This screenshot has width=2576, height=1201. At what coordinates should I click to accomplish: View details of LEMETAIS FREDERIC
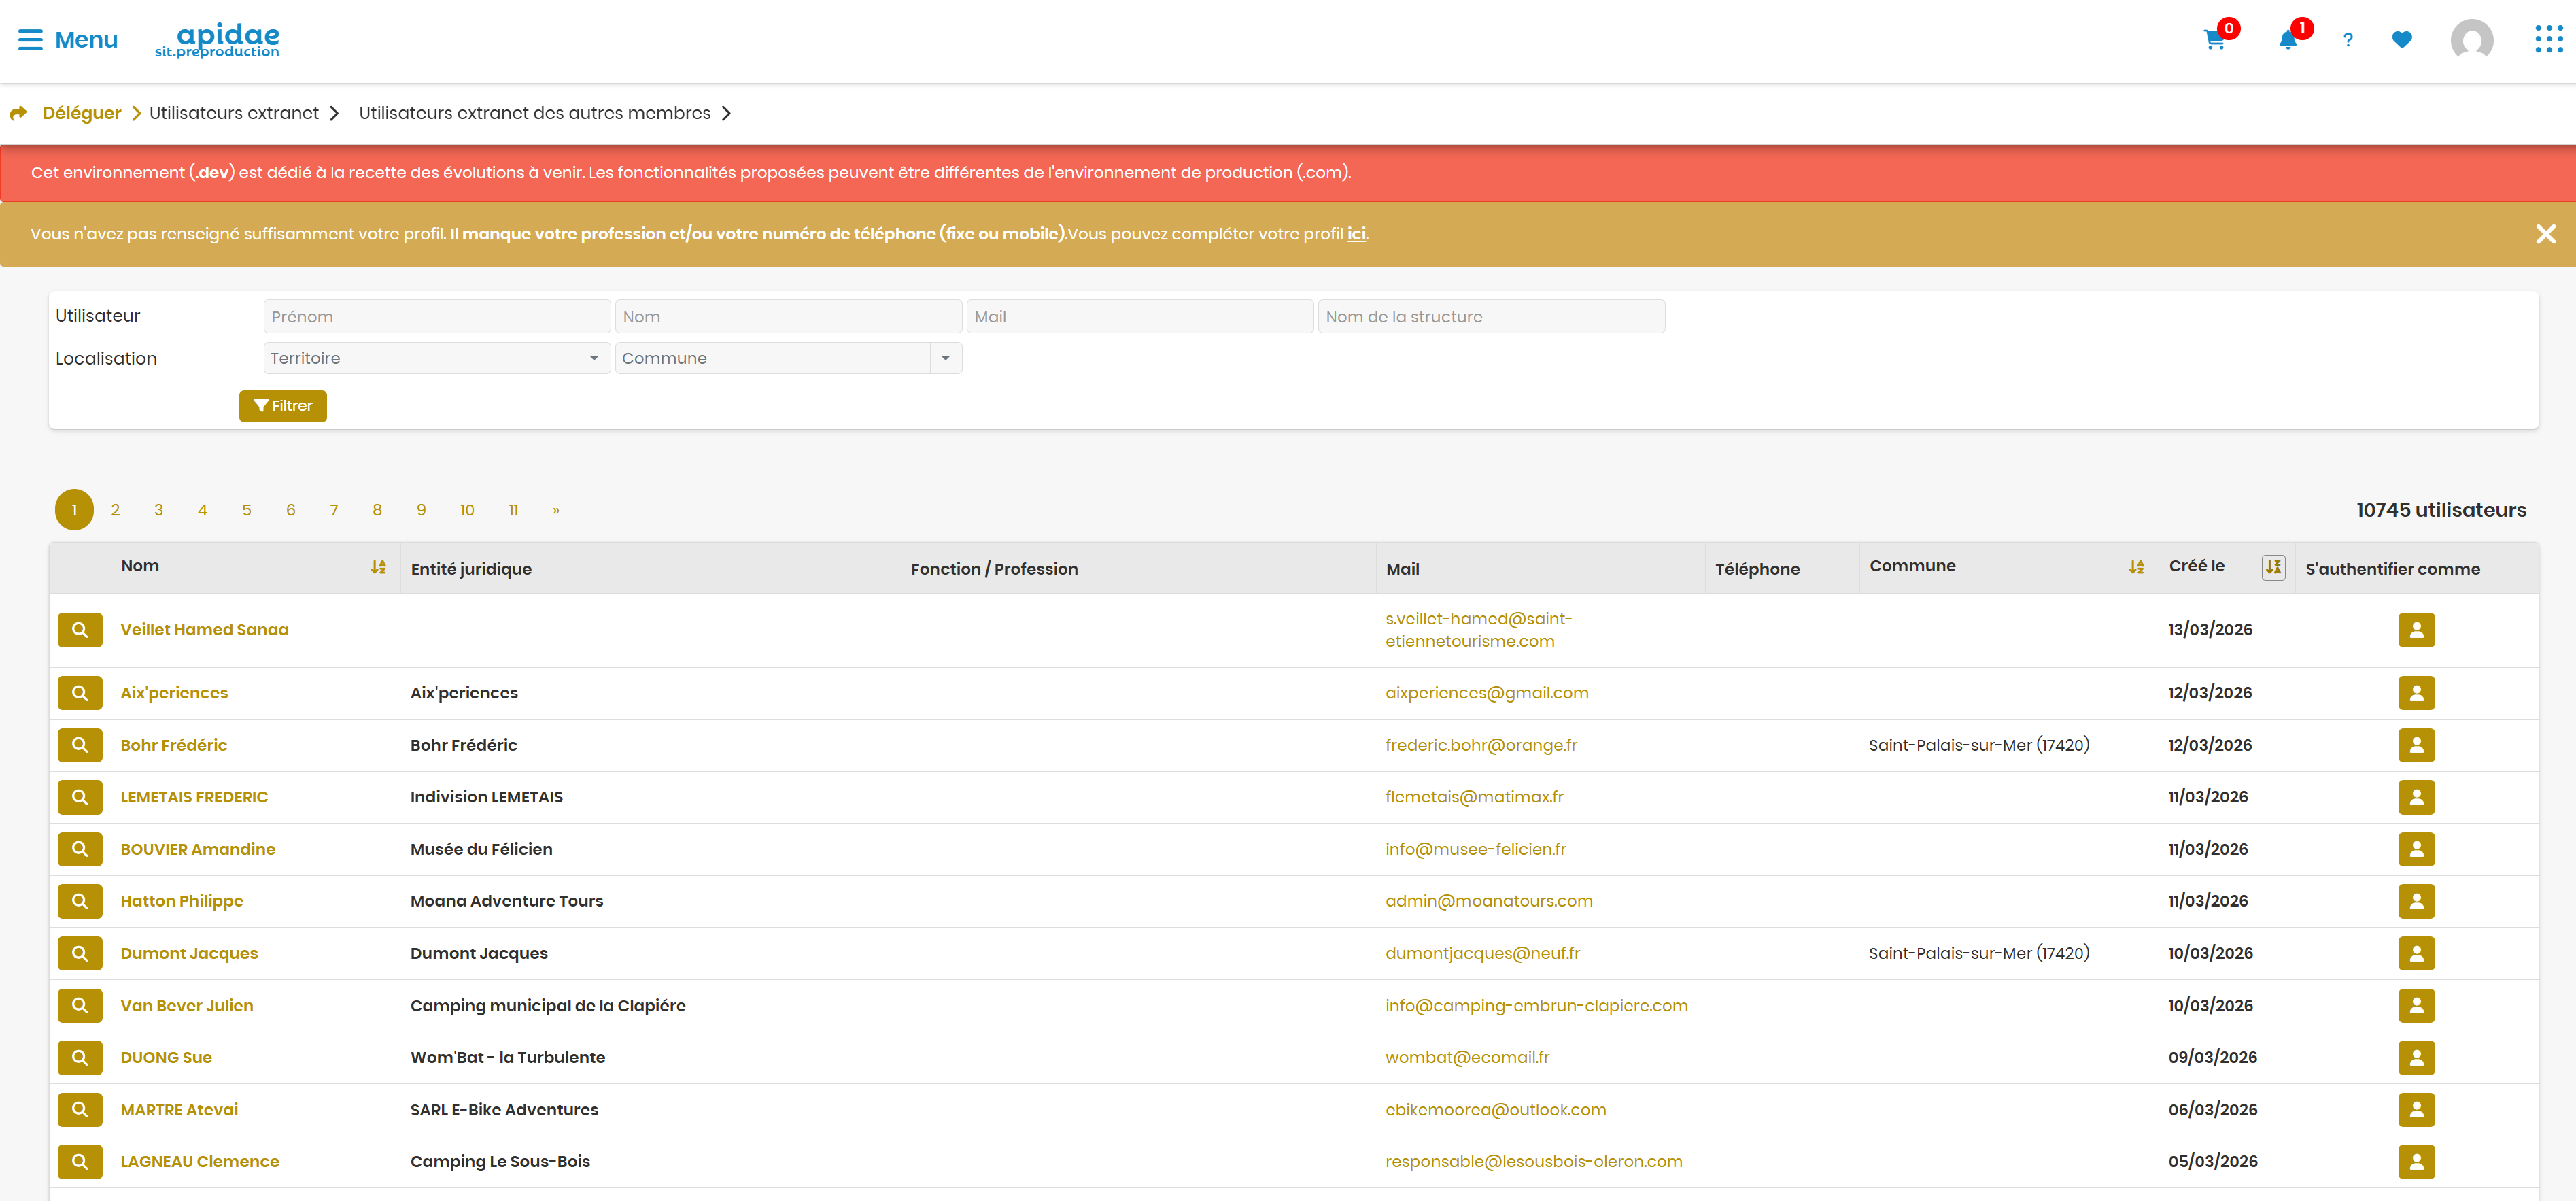pos(80,797)
